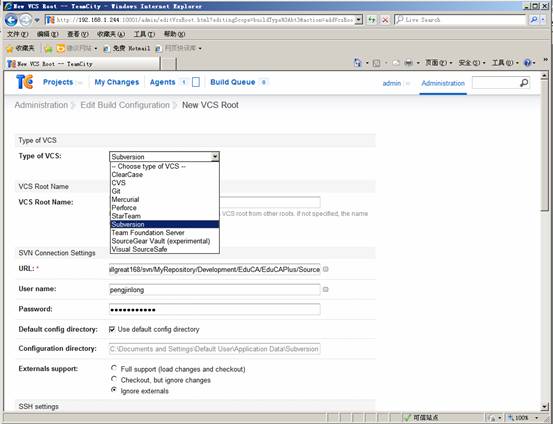The image size is (553, 424).
Task: Go to the Administration tab
Action: pos(443,83)
